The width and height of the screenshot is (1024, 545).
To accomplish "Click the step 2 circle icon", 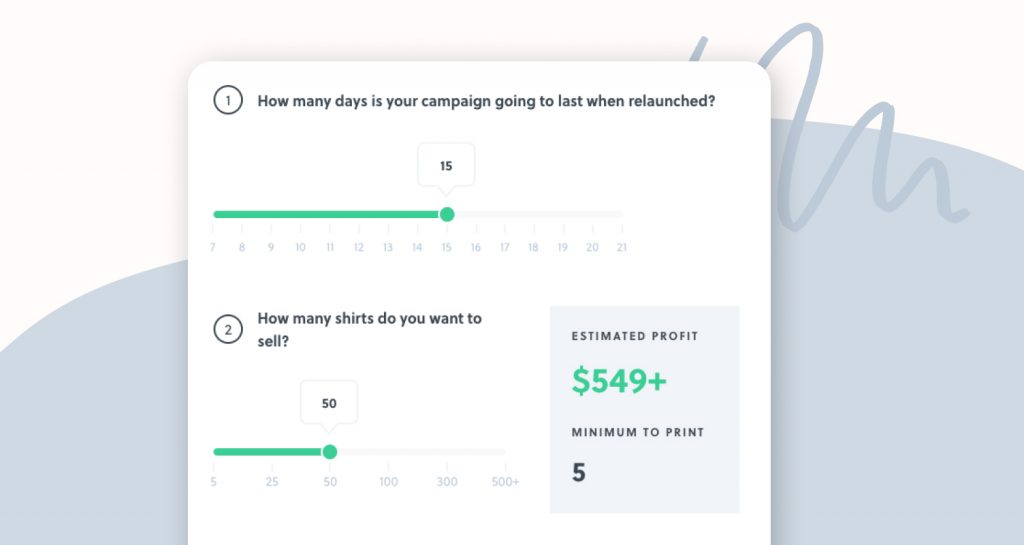I will pyautogui.click(x=228, y=330).
